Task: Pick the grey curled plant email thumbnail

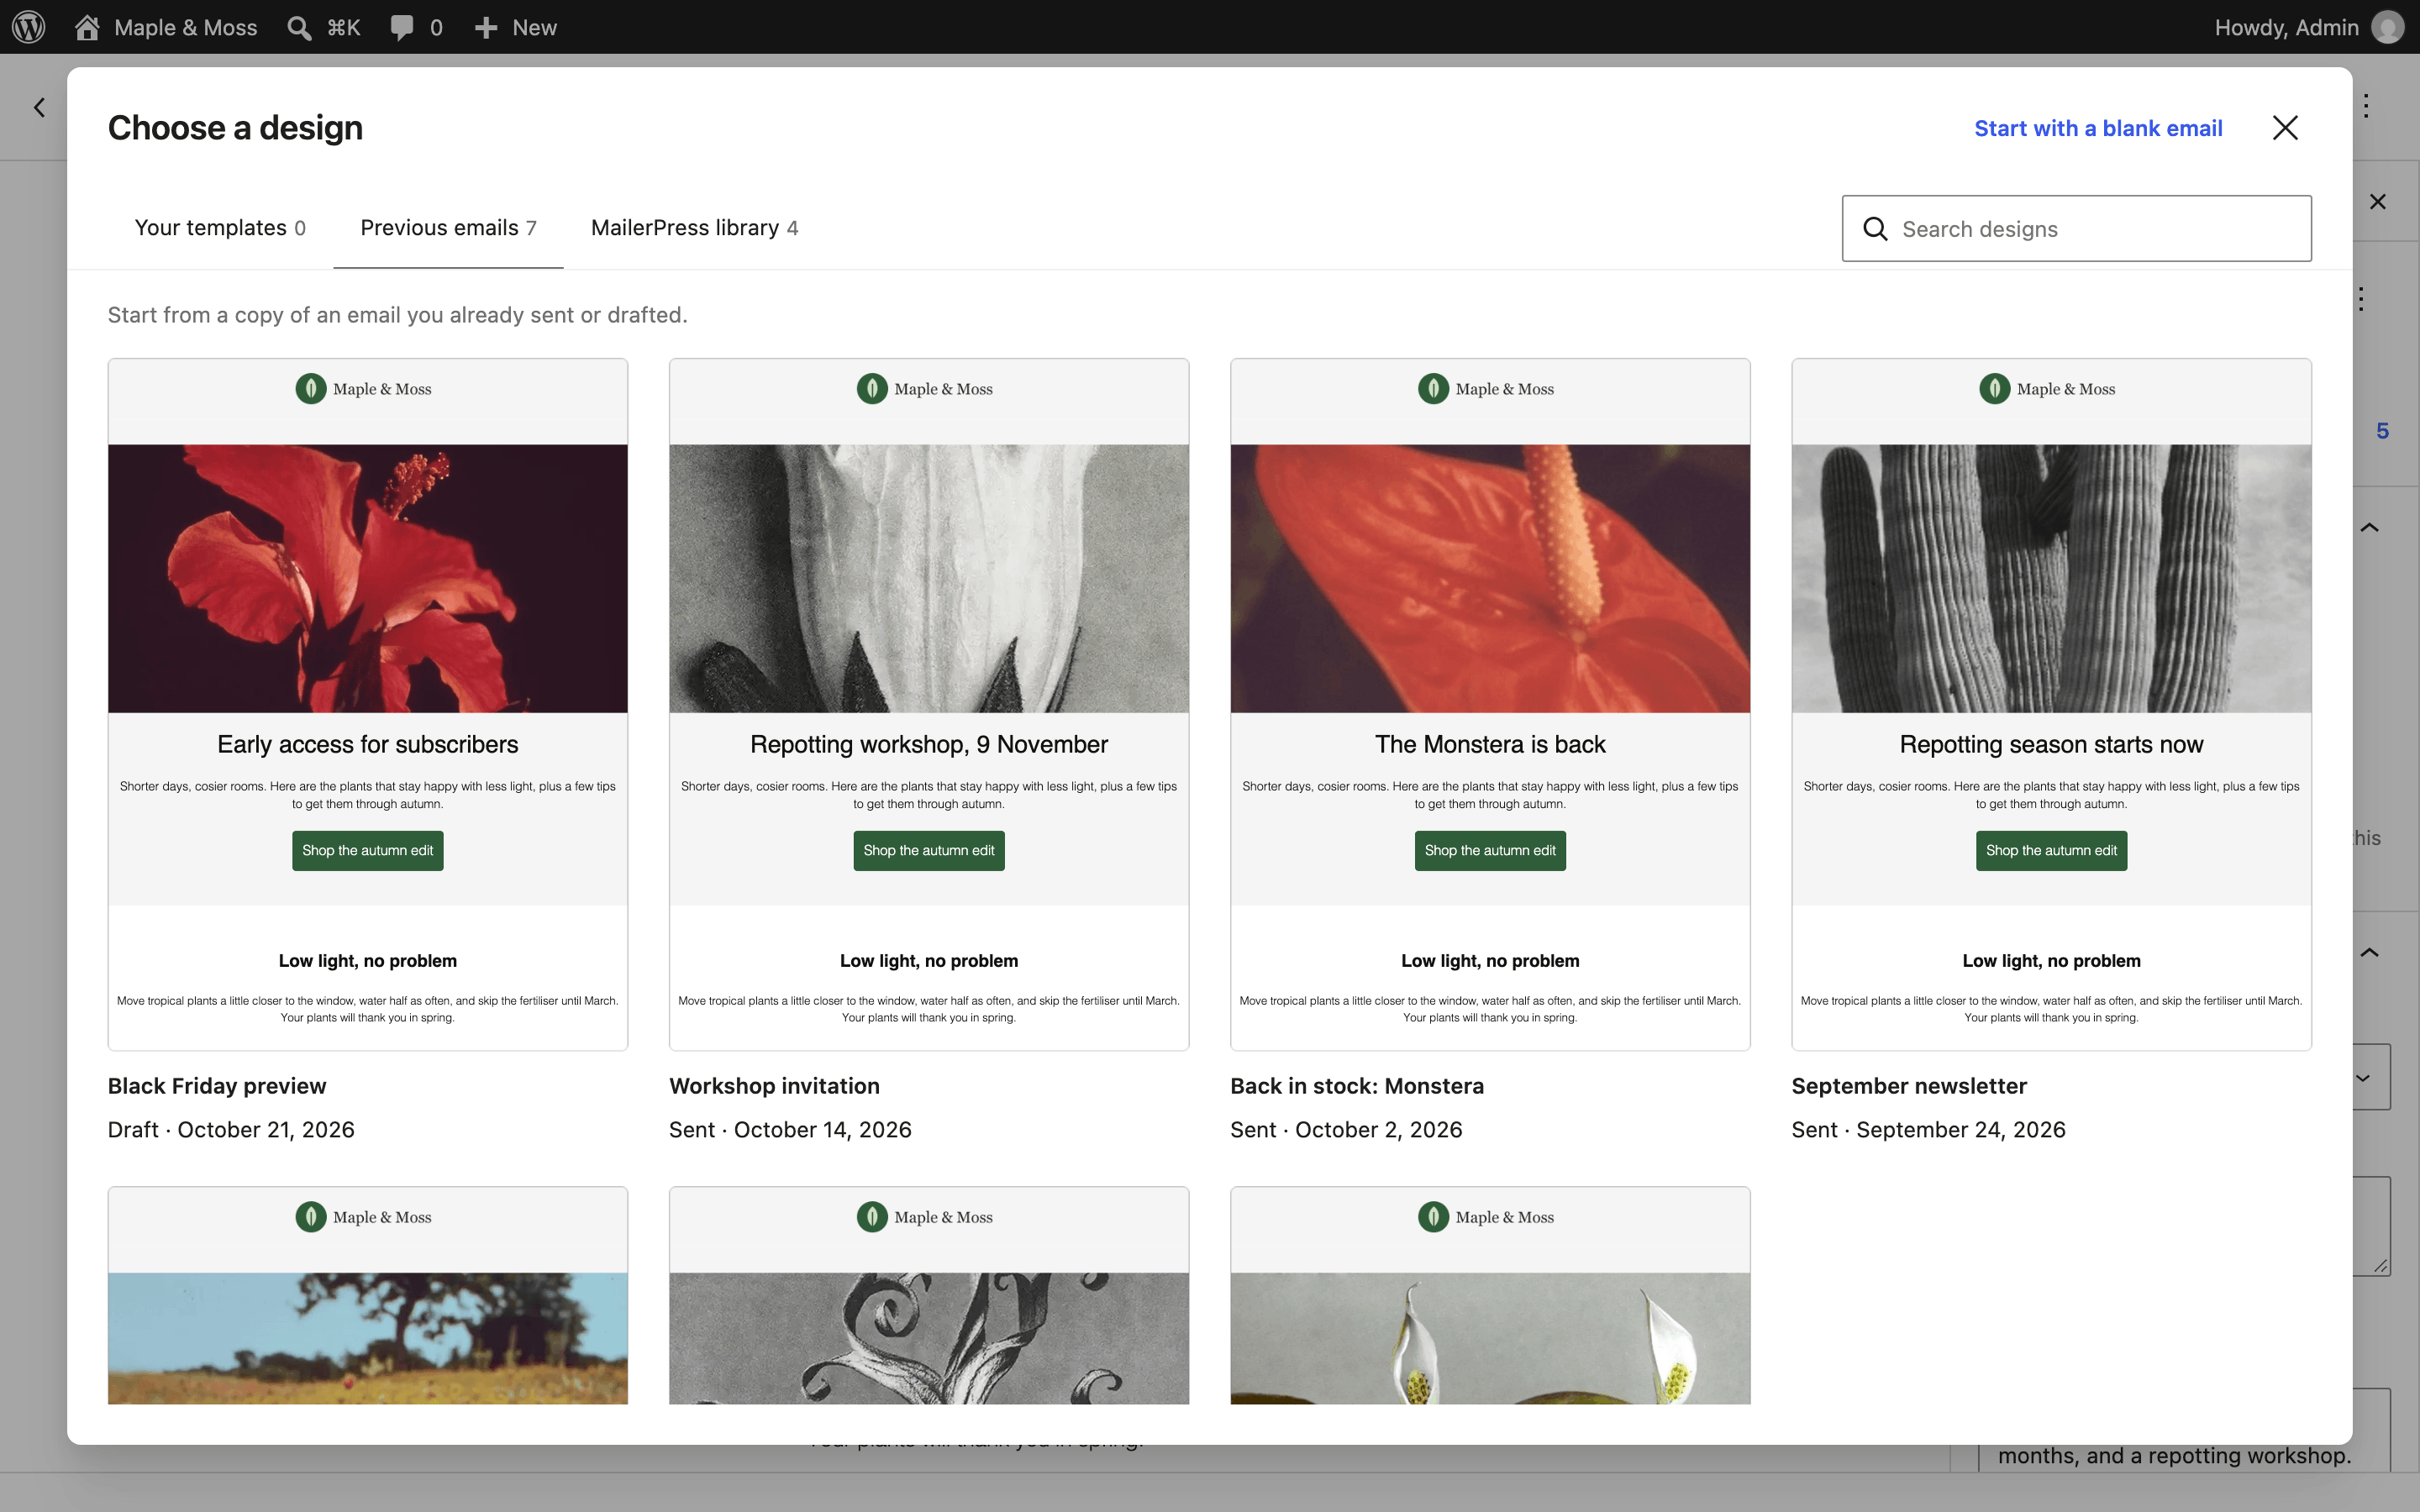Action: (x=929, y=1295)
